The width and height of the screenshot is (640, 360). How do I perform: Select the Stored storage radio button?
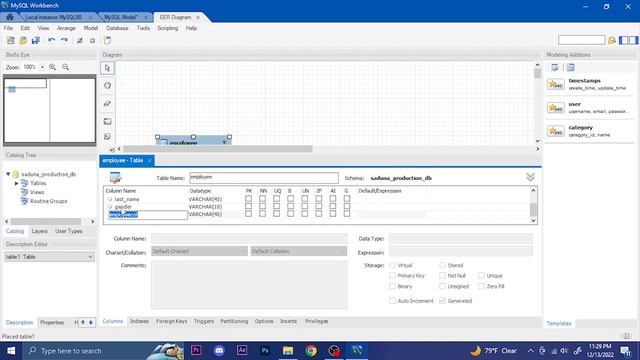[442, 265]
